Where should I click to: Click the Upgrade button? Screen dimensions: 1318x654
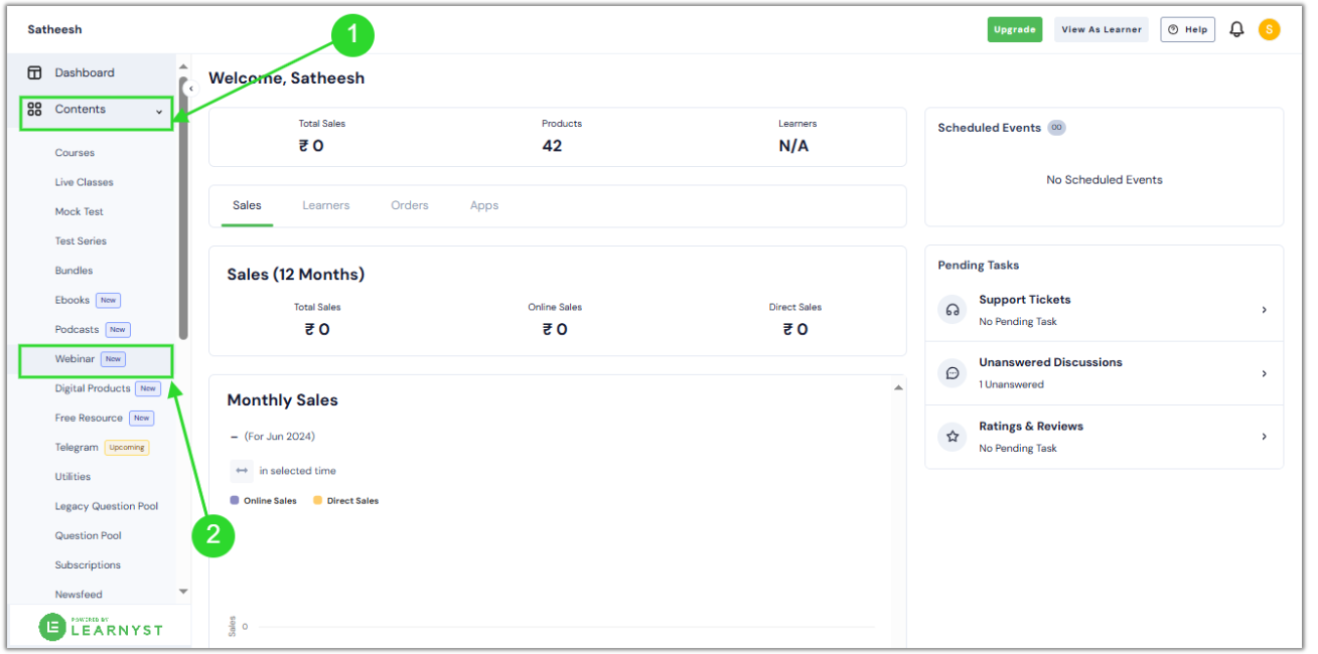tap(1014, 29)
